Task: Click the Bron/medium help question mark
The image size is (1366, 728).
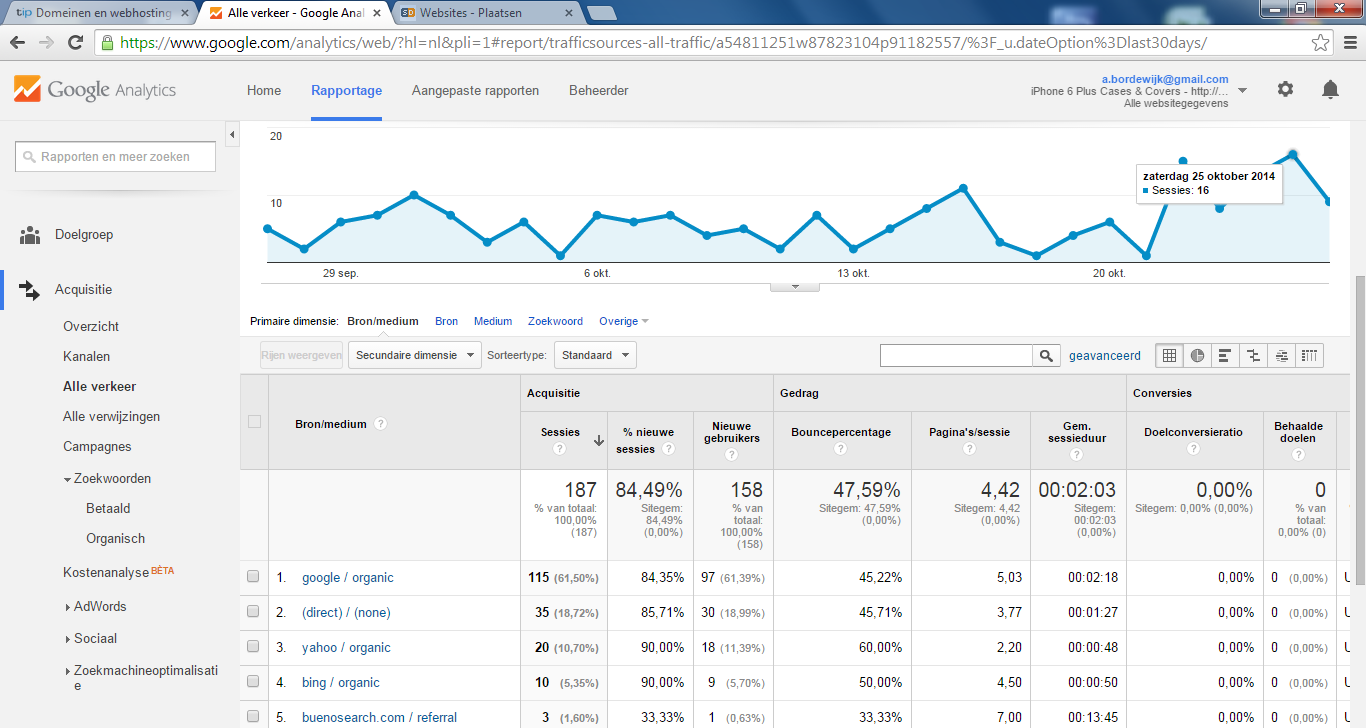Action: point(380,424)
